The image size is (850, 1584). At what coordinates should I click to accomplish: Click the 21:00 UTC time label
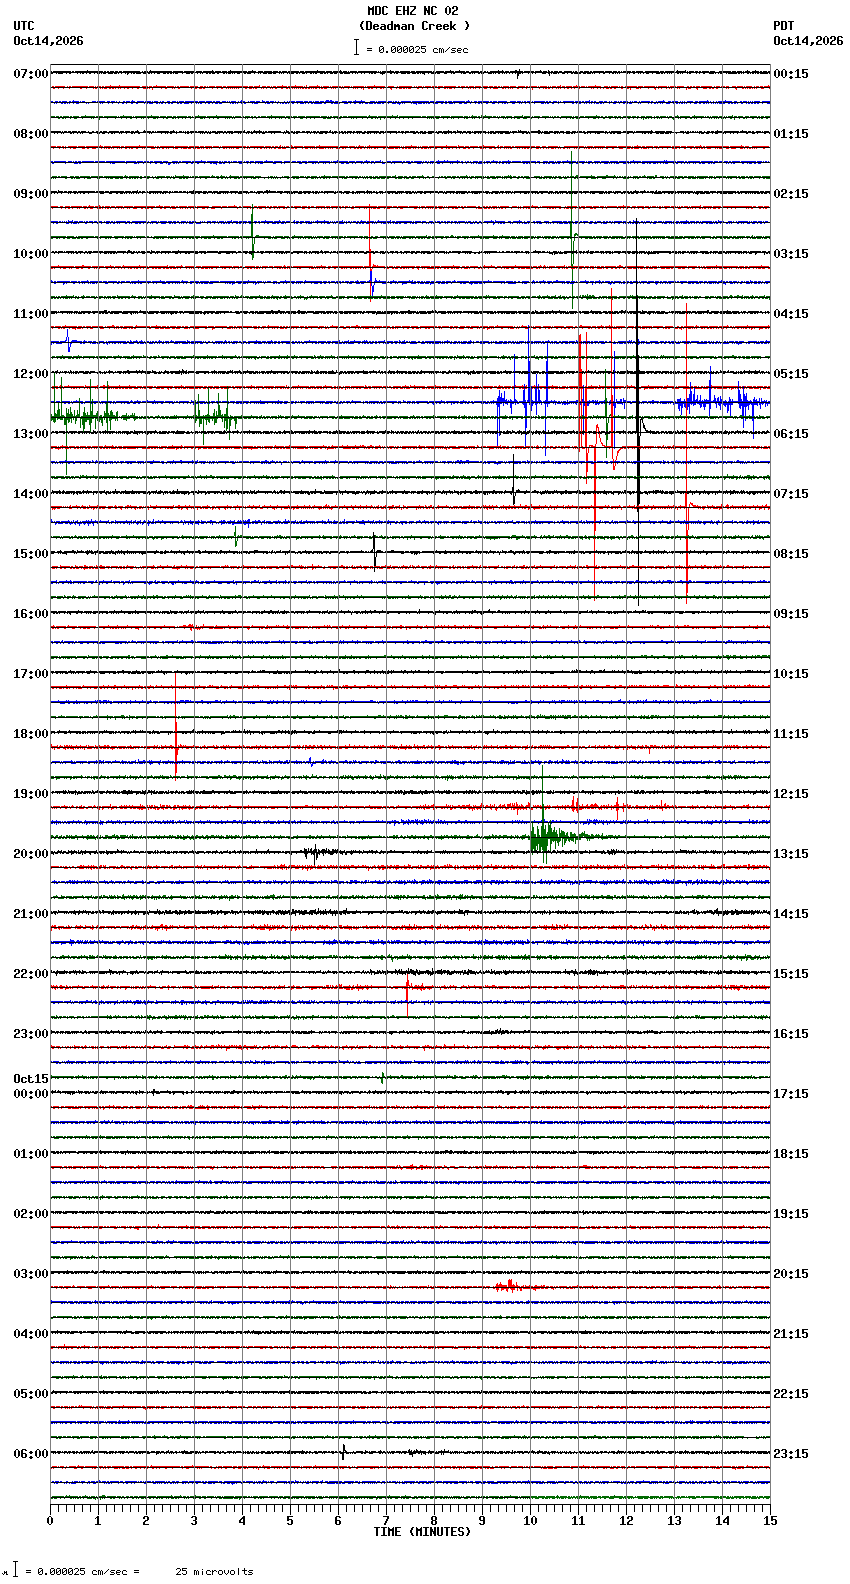tap(31, 914)
